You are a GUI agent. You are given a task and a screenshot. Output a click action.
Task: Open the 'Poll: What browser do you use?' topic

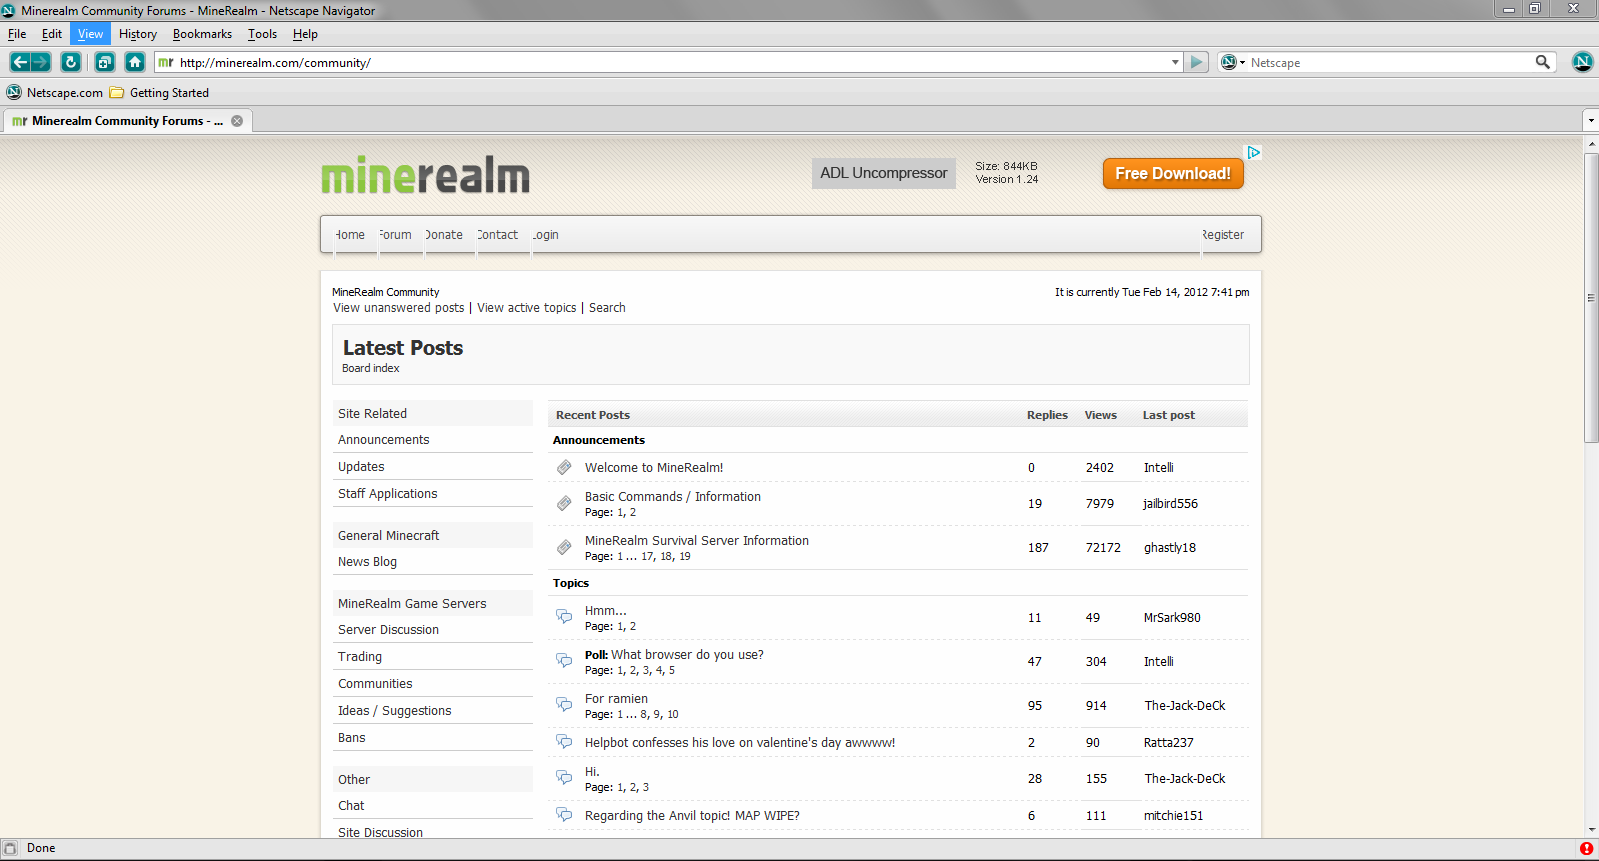pos(674,655)
